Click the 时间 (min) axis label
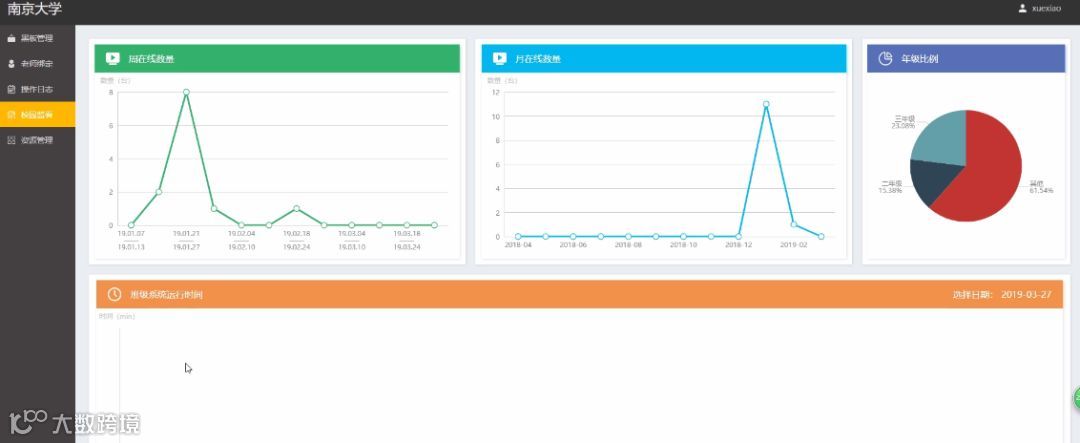Screen dimensions: 1080x443 117,316
